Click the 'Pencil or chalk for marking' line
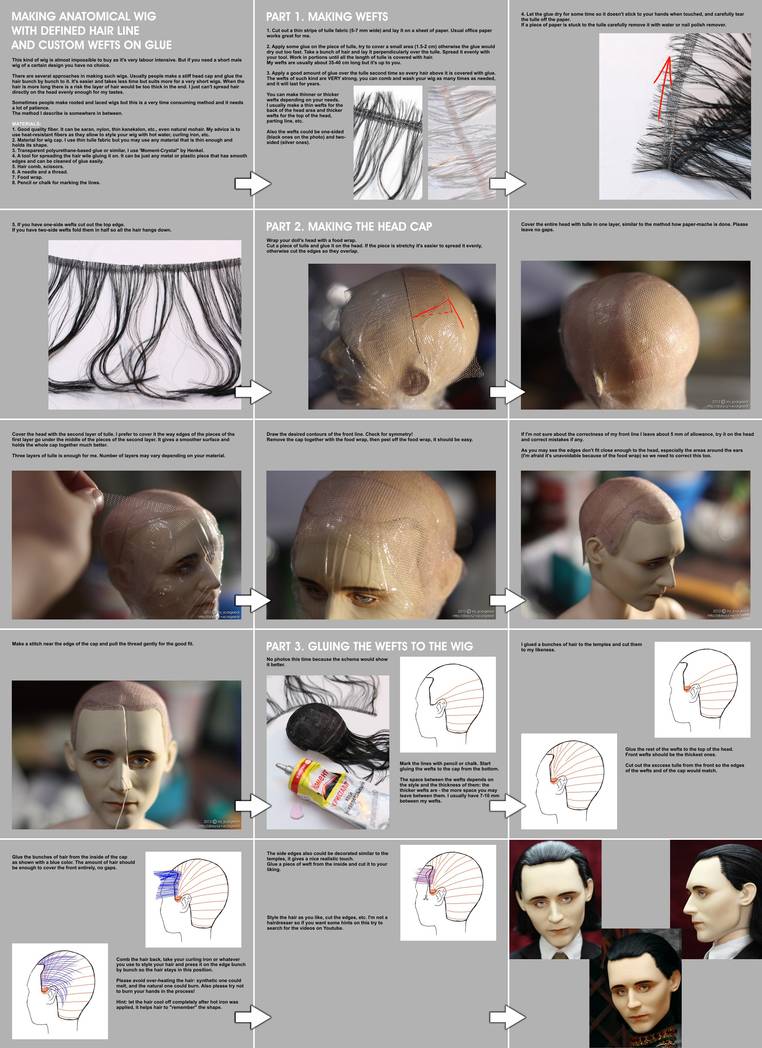762x1048 pixels. [55, 182]
